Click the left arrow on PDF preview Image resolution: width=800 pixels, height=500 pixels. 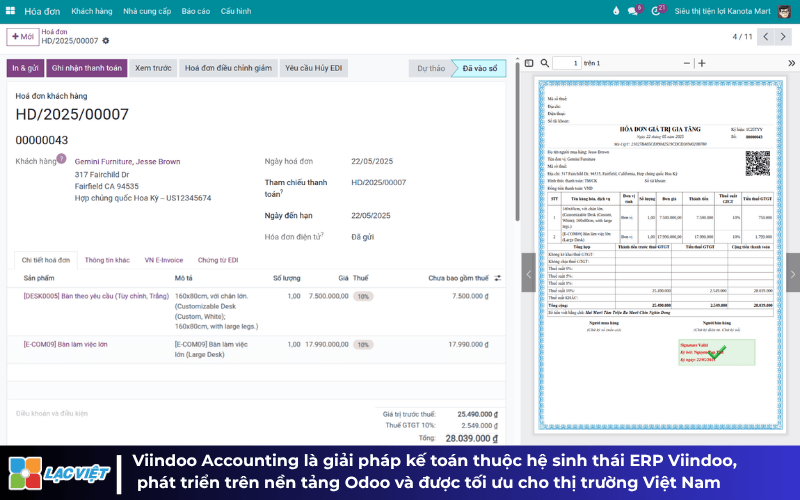click(529, 273)
